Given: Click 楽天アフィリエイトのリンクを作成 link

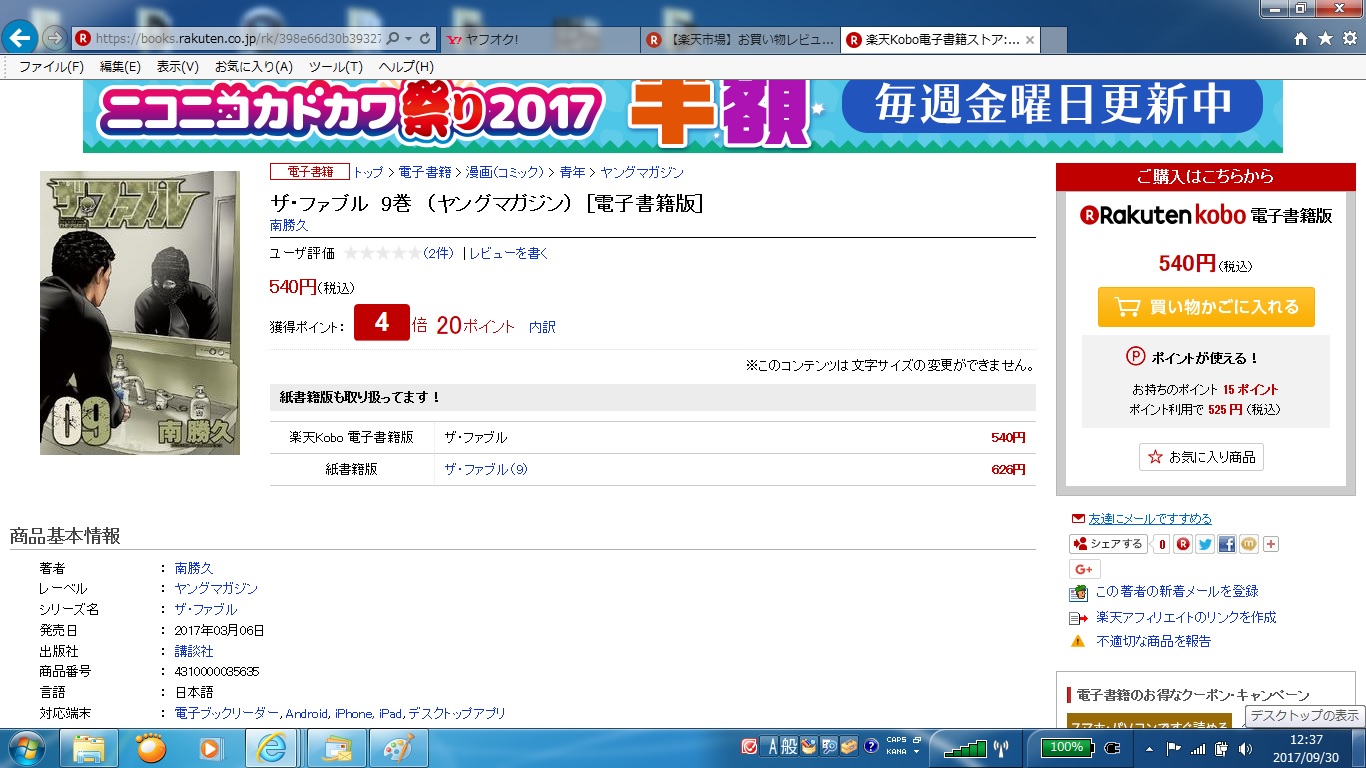Looking at the screenshot, I should [x=1186, y=618].
